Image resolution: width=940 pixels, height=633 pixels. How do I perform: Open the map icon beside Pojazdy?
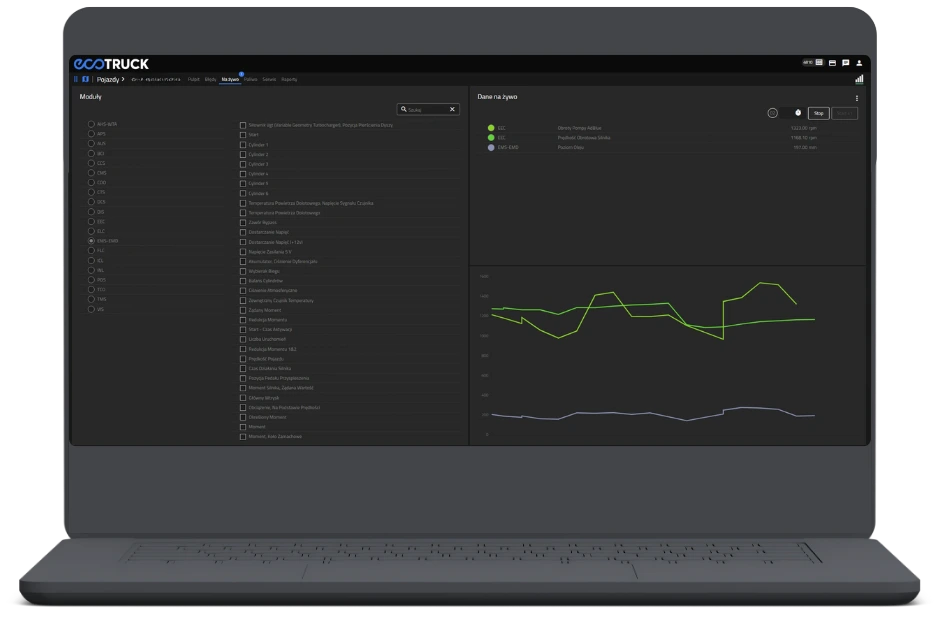(x=85, y=79)
